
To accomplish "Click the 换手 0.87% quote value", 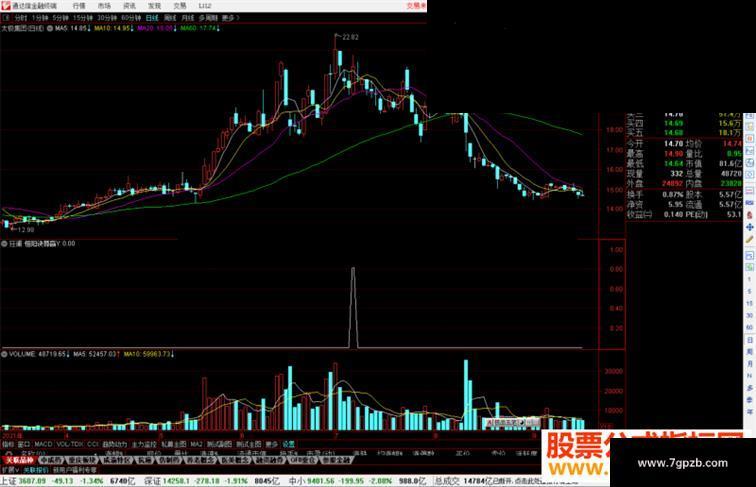I will 673,194.
